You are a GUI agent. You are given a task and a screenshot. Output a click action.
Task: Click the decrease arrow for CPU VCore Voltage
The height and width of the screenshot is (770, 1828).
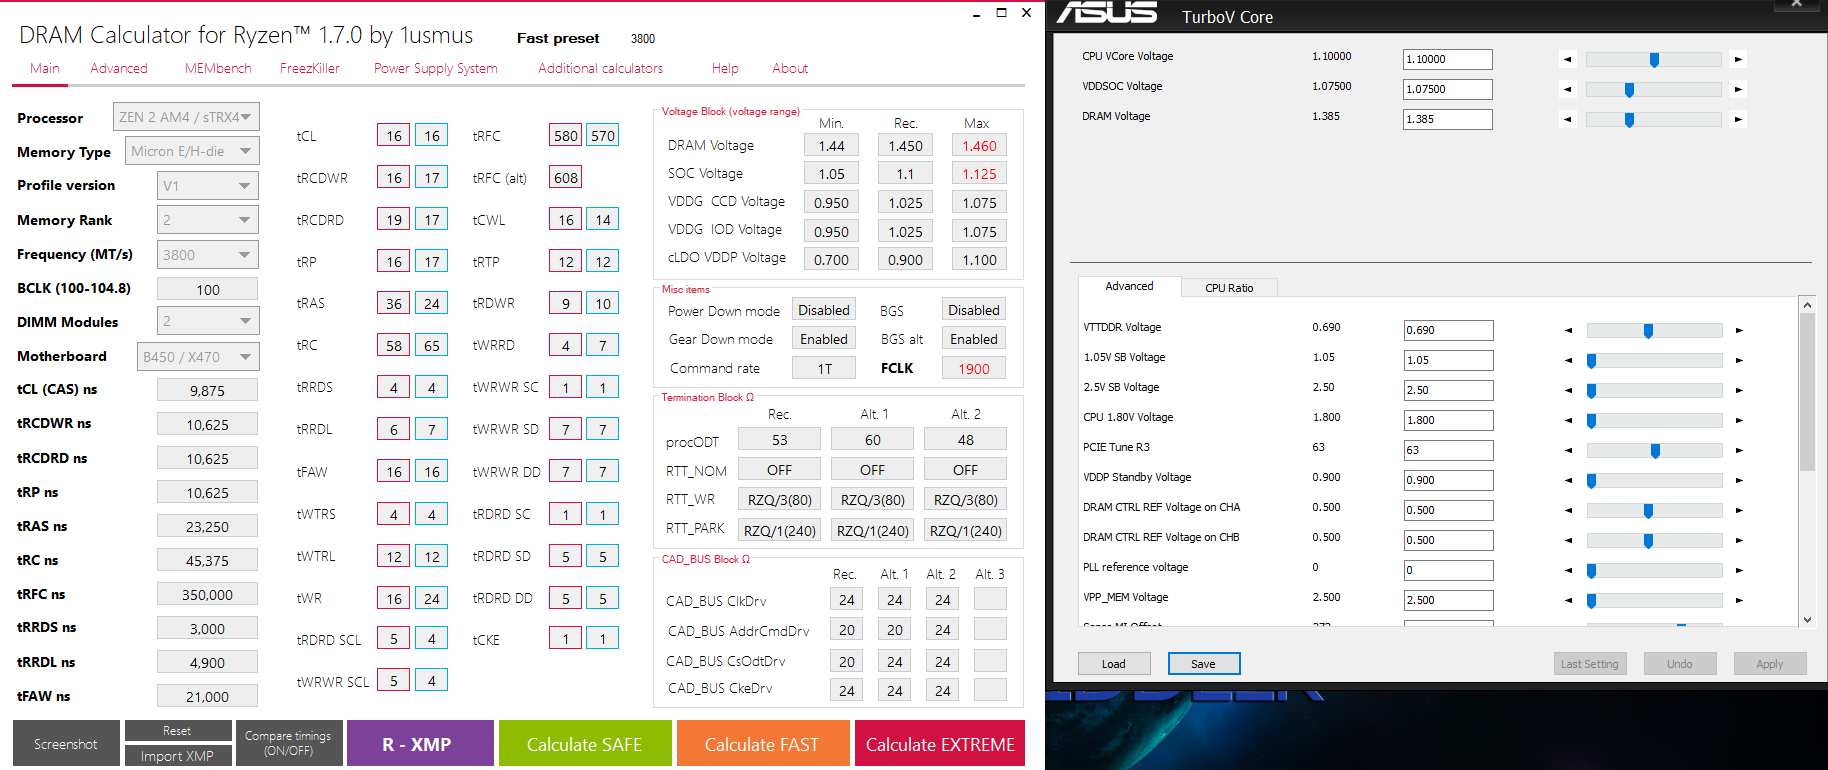[x=1567, y=59]
